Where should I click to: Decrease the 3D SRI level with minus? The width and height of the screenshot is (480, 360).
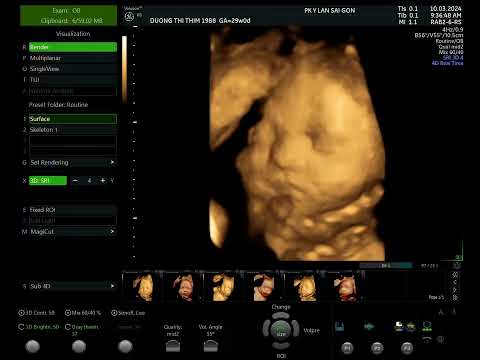(x=75, y=180)
